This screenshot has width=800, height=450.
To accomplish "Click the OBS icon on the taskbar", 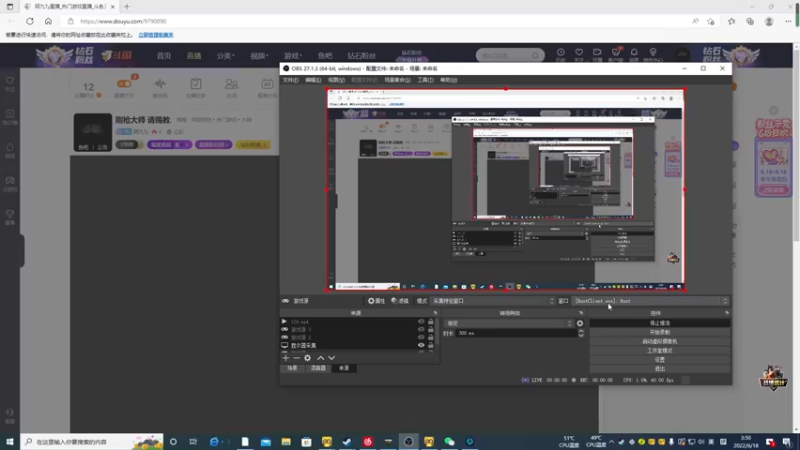I will pos(408,442).
